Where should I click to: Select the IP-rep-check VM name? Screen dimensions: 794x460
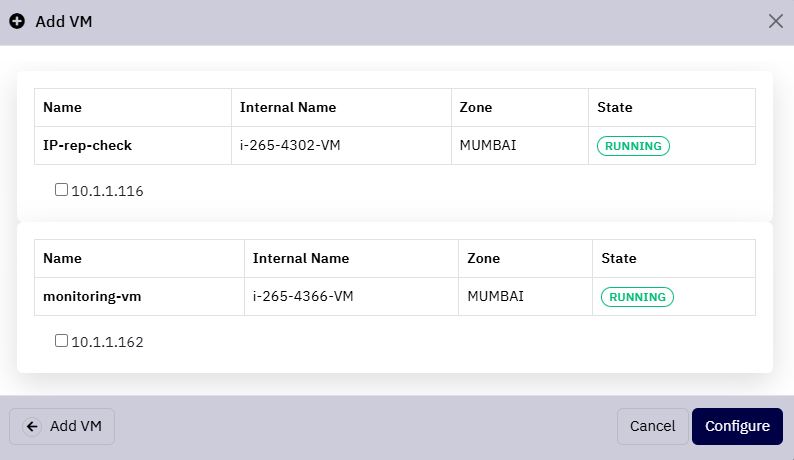click(87, 145)
